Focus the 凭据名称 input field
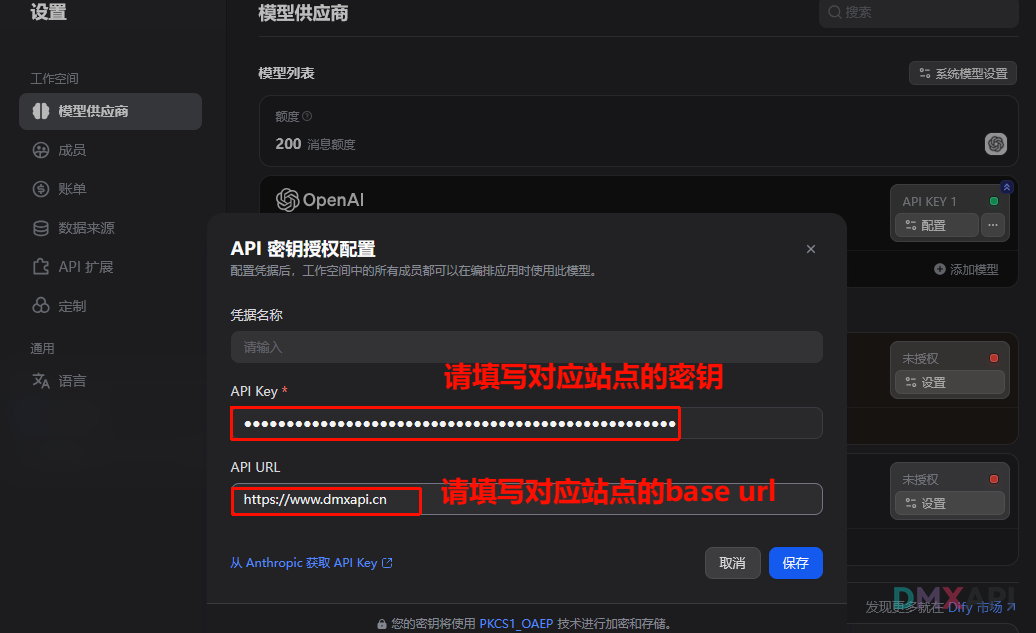This screenshot has width=1036, height=633. tap(527, 347)
